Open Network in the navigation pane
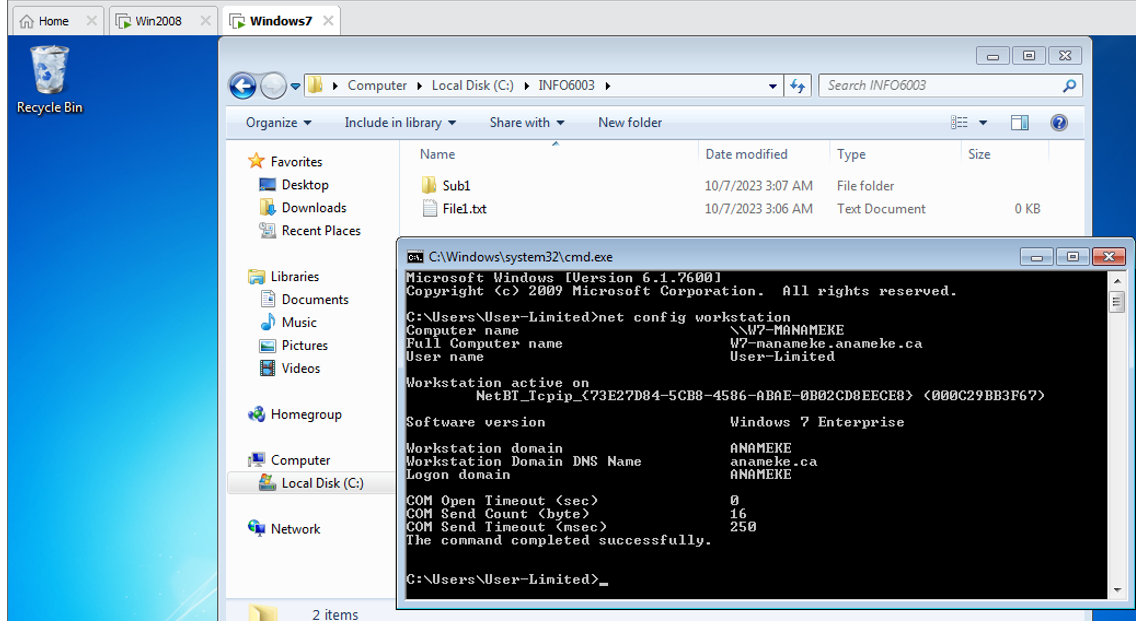1137x621 pixels. point(295,528)
